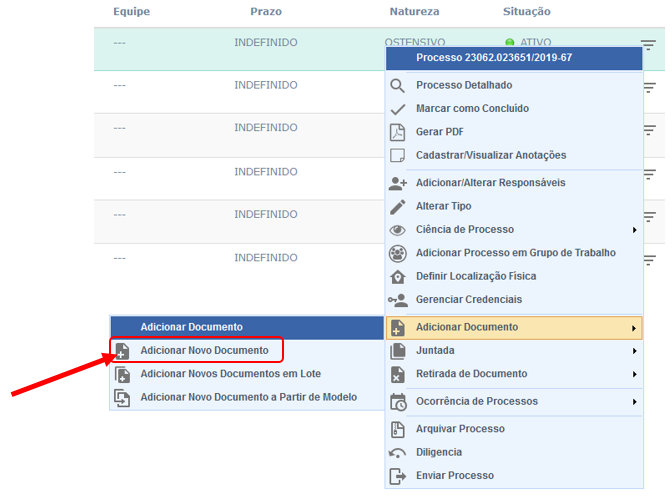This screenshot has height=503, width=672.
Task: Select Adicionar Novos Documentos em Lote
Action: pos(230,374)
